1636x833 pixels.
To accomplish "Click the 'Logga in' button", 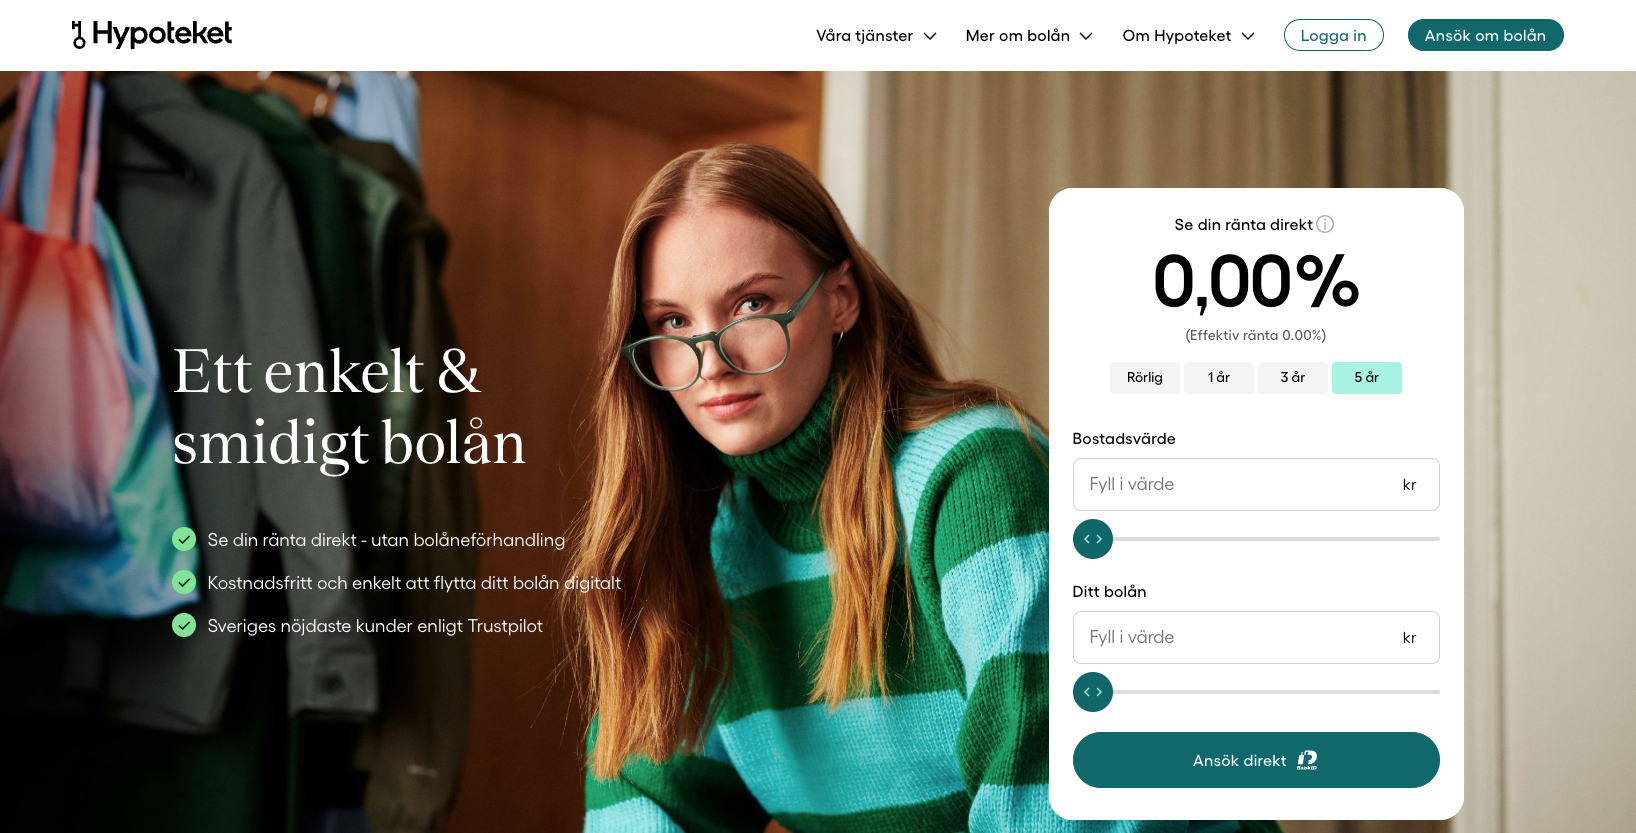I will [x=1333, y=35].
